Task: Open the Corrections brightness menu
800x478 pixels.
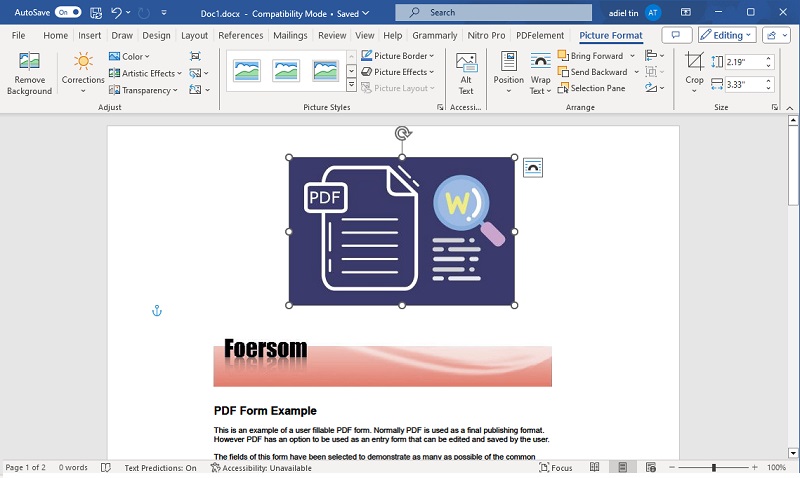Action: [83, 73]
